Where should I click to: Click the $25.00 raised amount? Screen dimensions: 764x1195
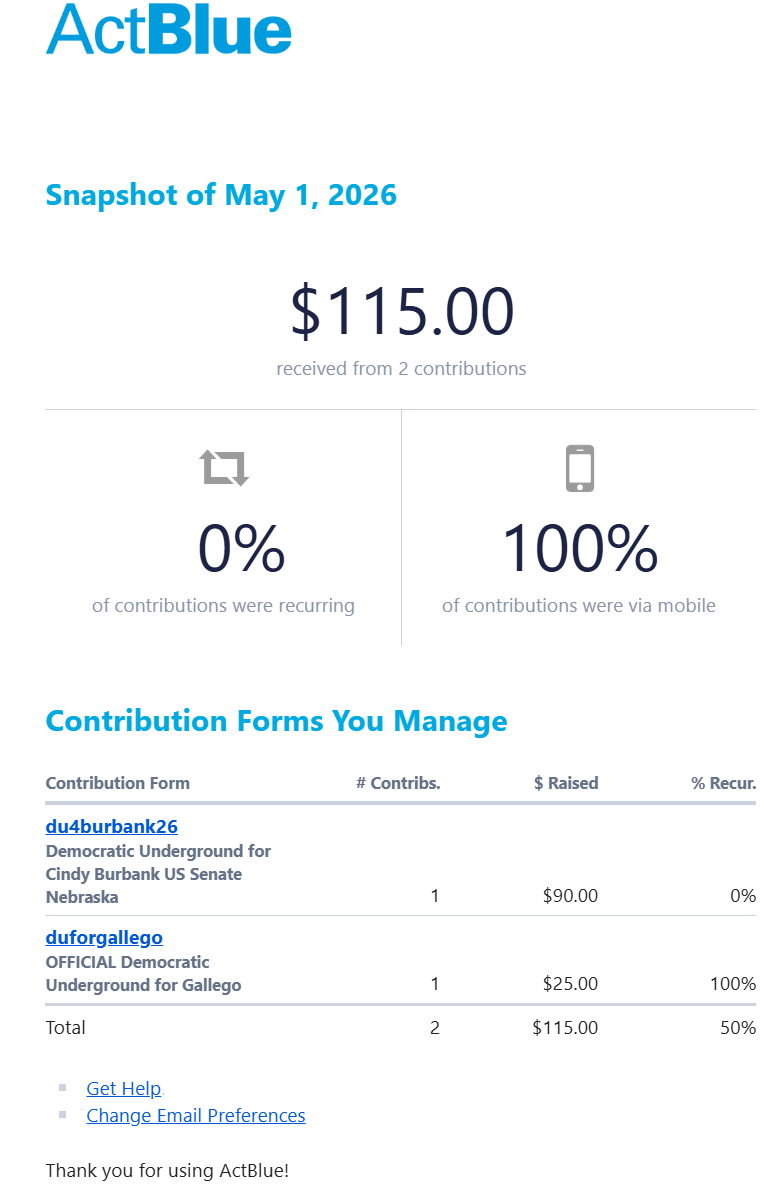pos(570,984)
